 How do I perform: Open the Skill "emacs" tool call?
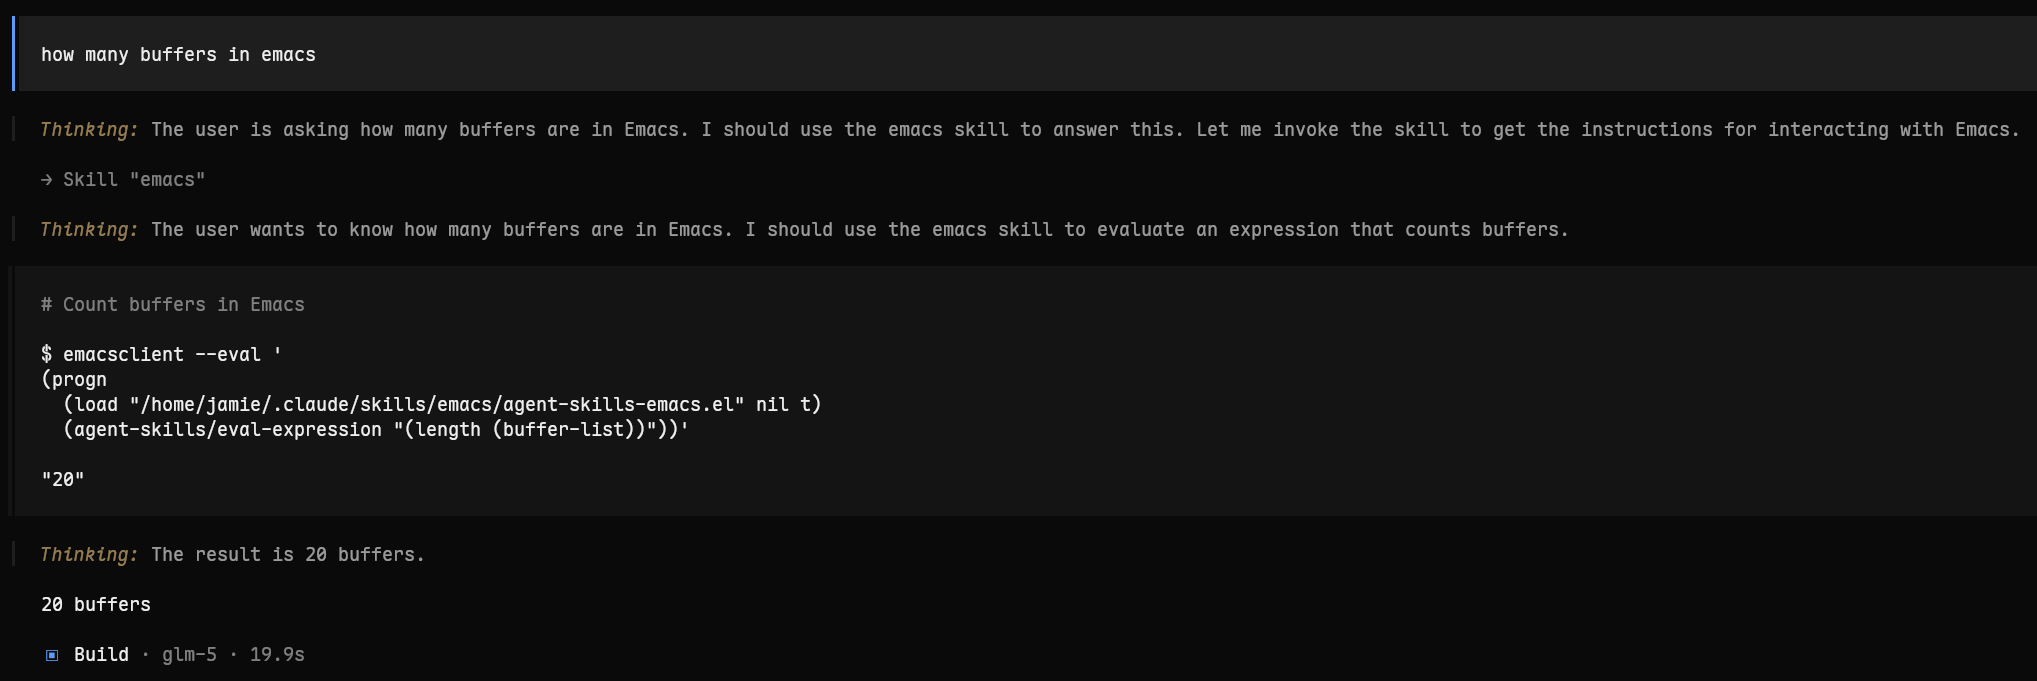point(134,180)
